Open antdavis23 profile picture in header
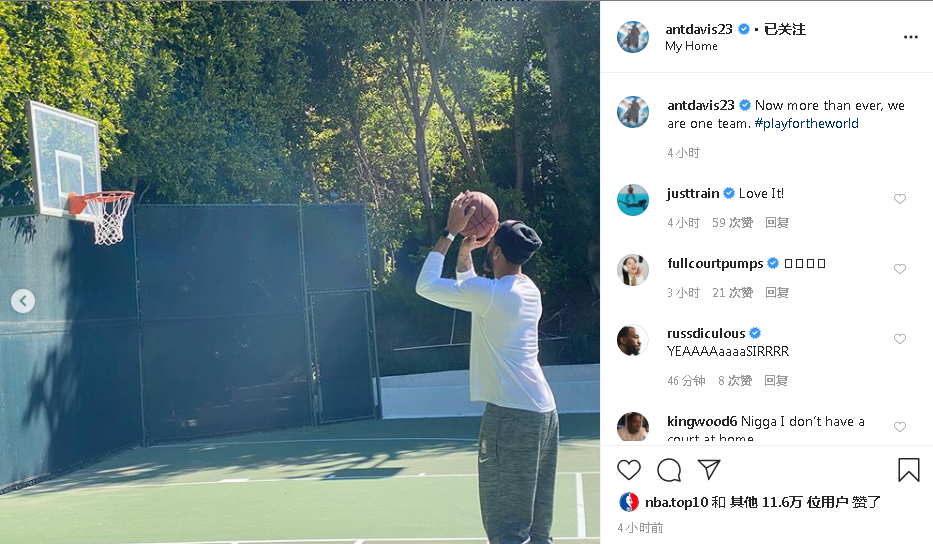The image size is (933, 544). point(633,37)
